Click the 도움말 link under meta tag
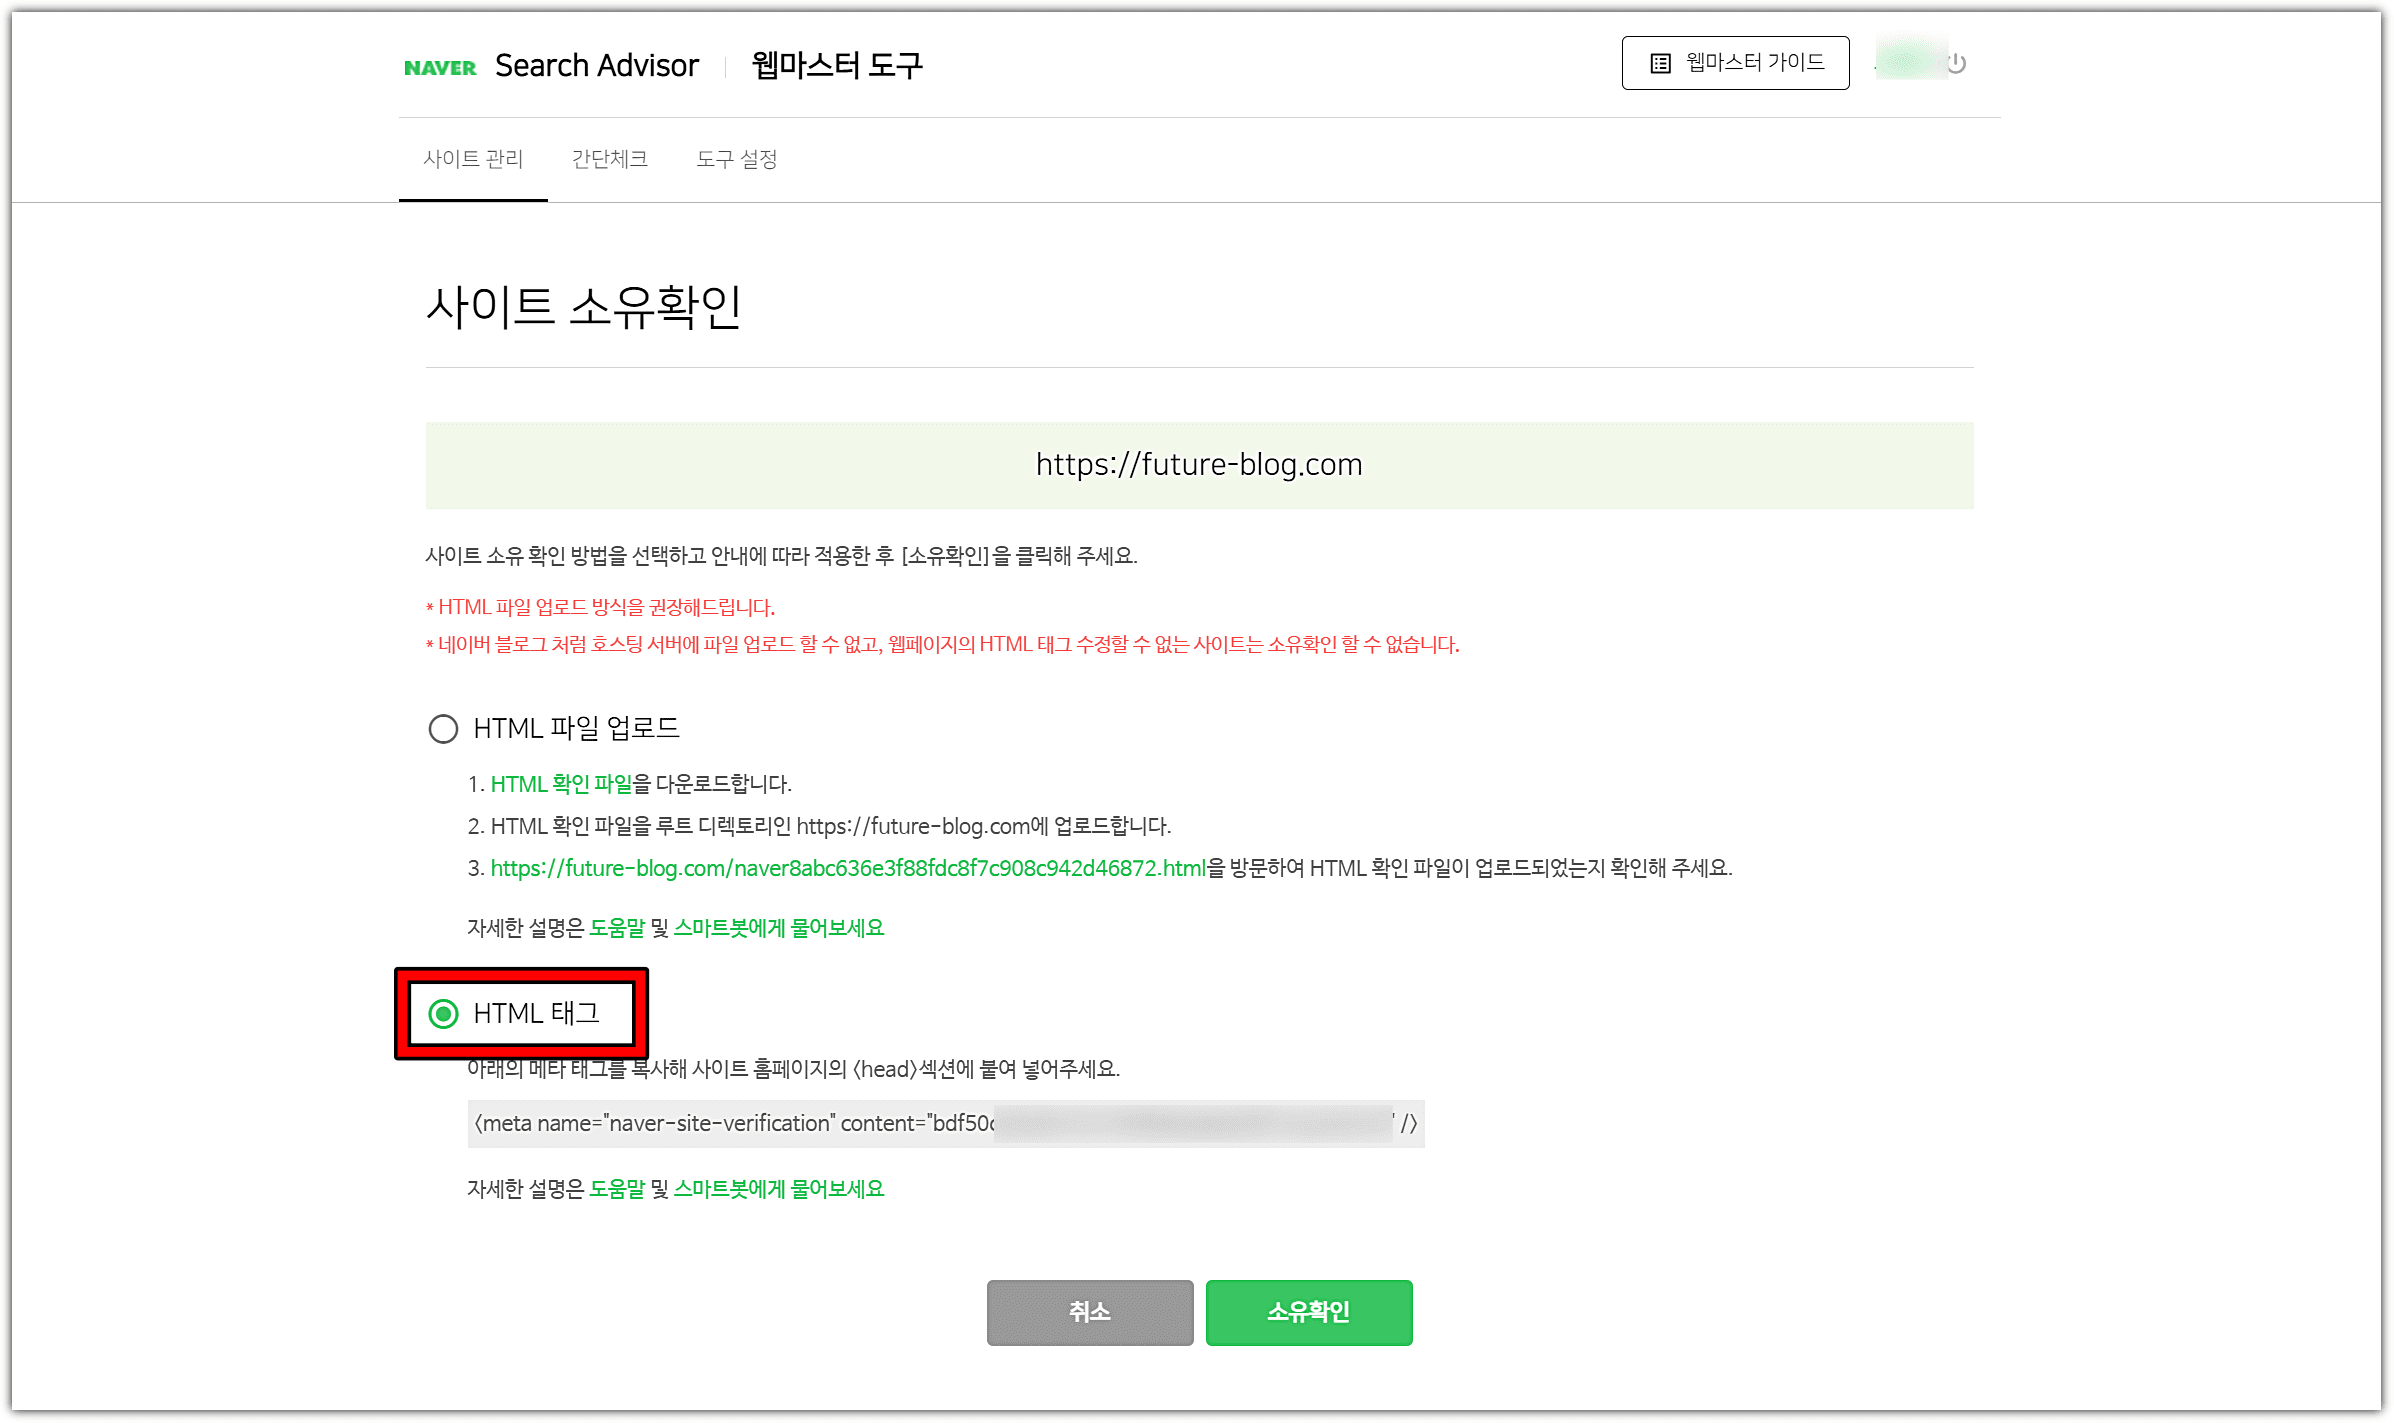Screen dimensions: 2394x1423 click(617, 1189)
